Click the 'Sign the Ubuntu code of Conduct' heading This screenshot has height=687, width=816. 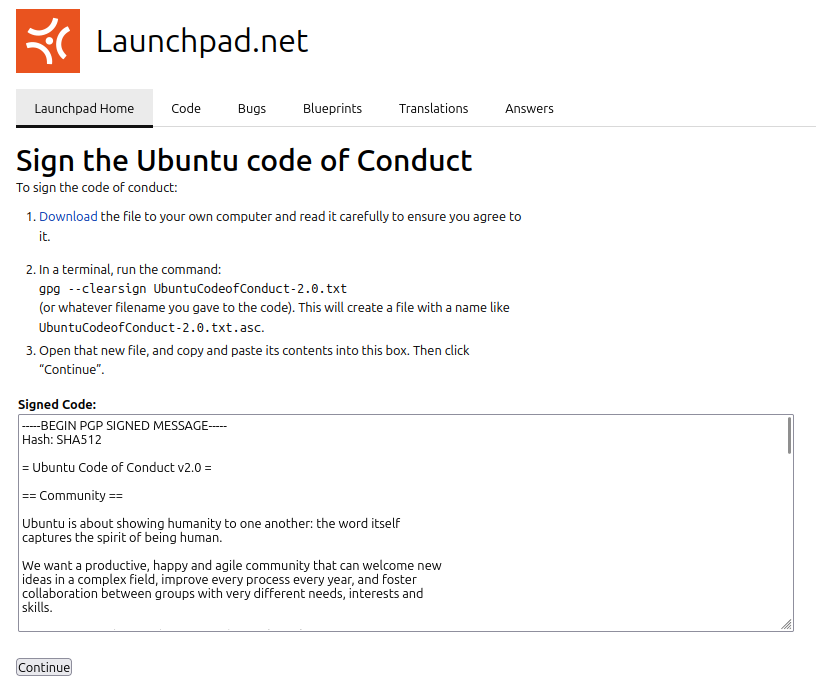coord(244,160)
